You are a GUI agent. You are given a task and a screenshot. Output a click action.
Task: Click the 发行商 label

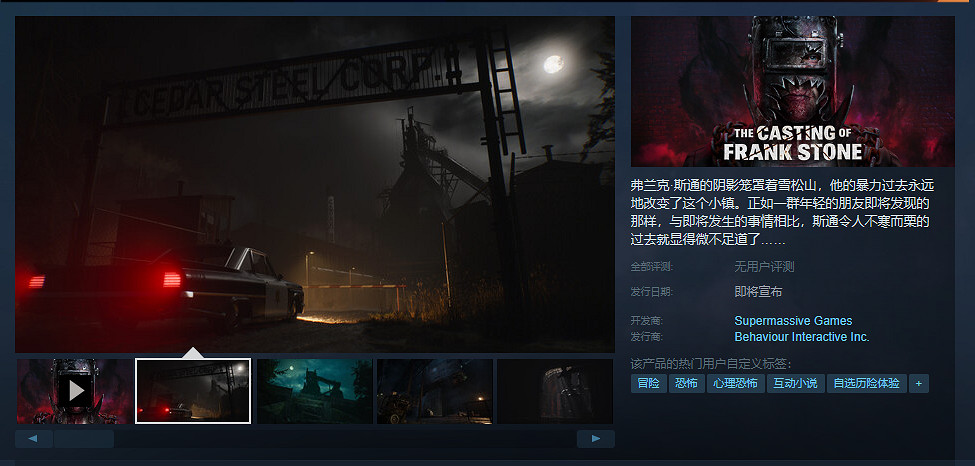point(647,337)
